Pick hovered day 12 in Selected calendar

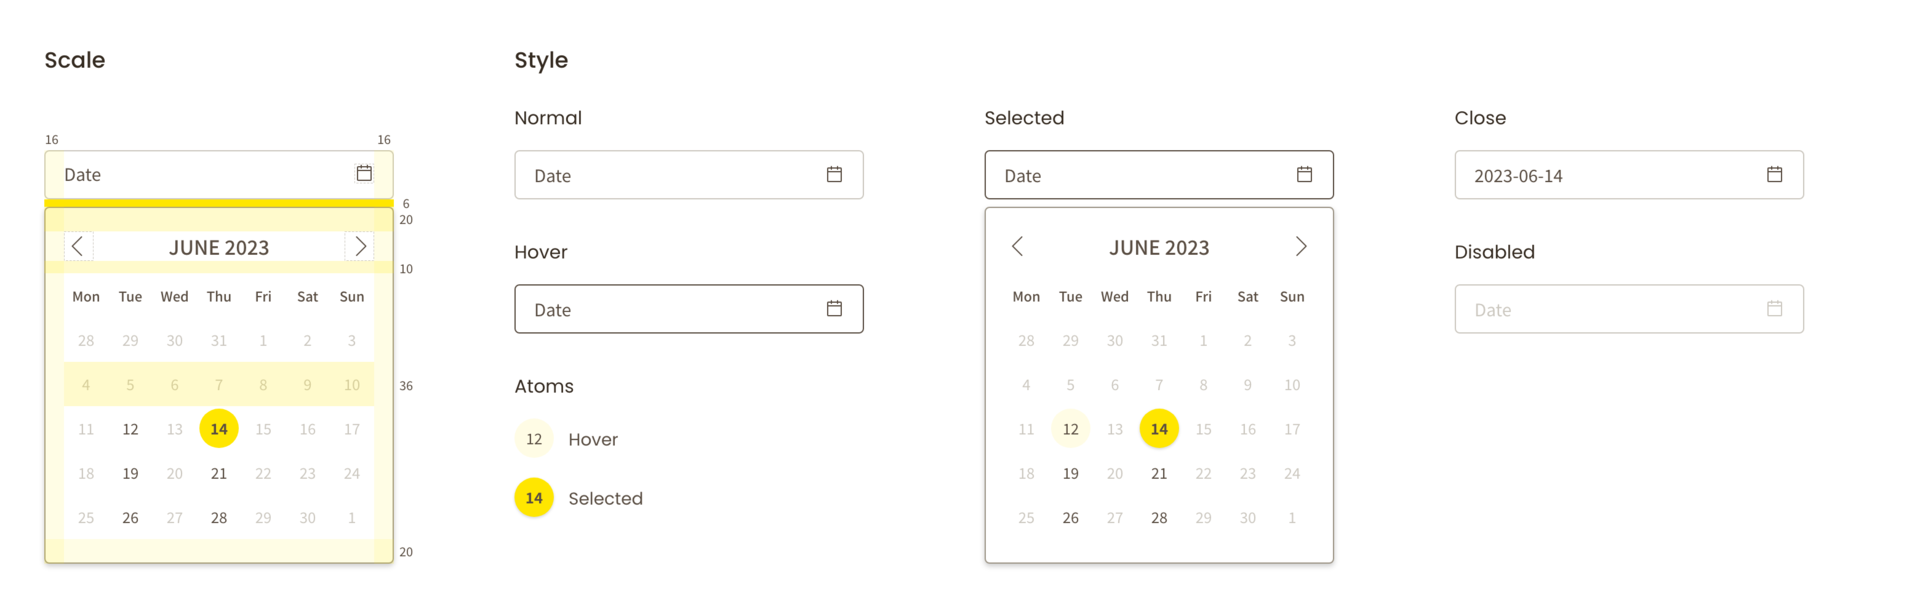click(x=1070, y=429)
